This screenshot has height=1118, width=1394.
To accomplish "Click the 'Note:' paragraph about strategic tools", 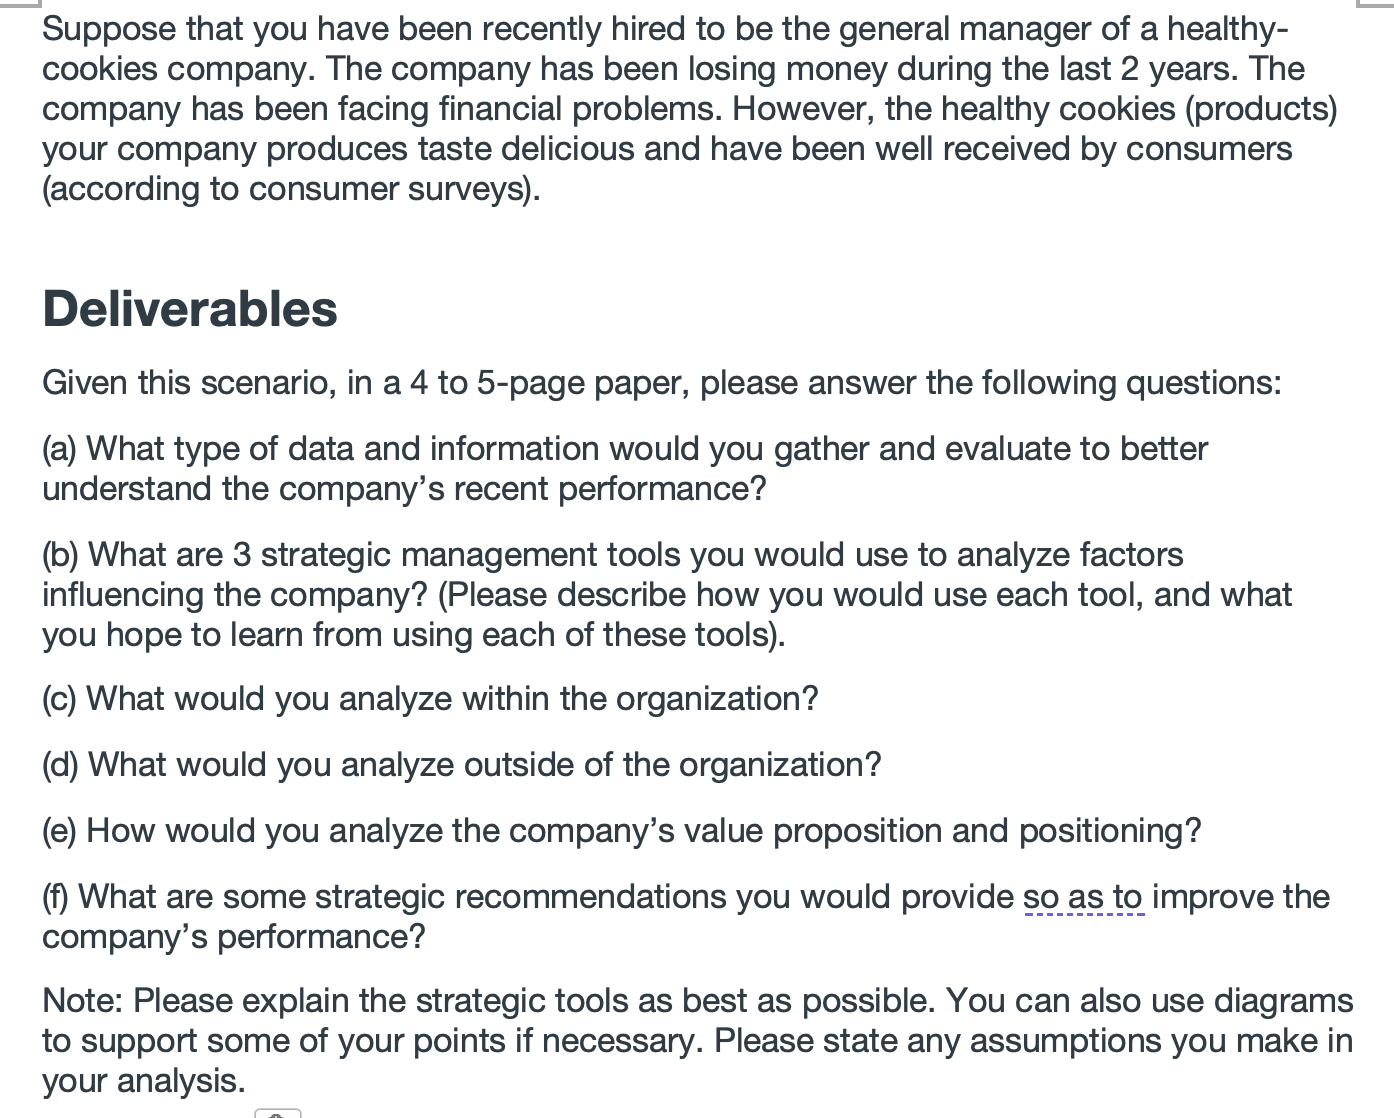I will pyautogui.click(x=698, y=1041).
